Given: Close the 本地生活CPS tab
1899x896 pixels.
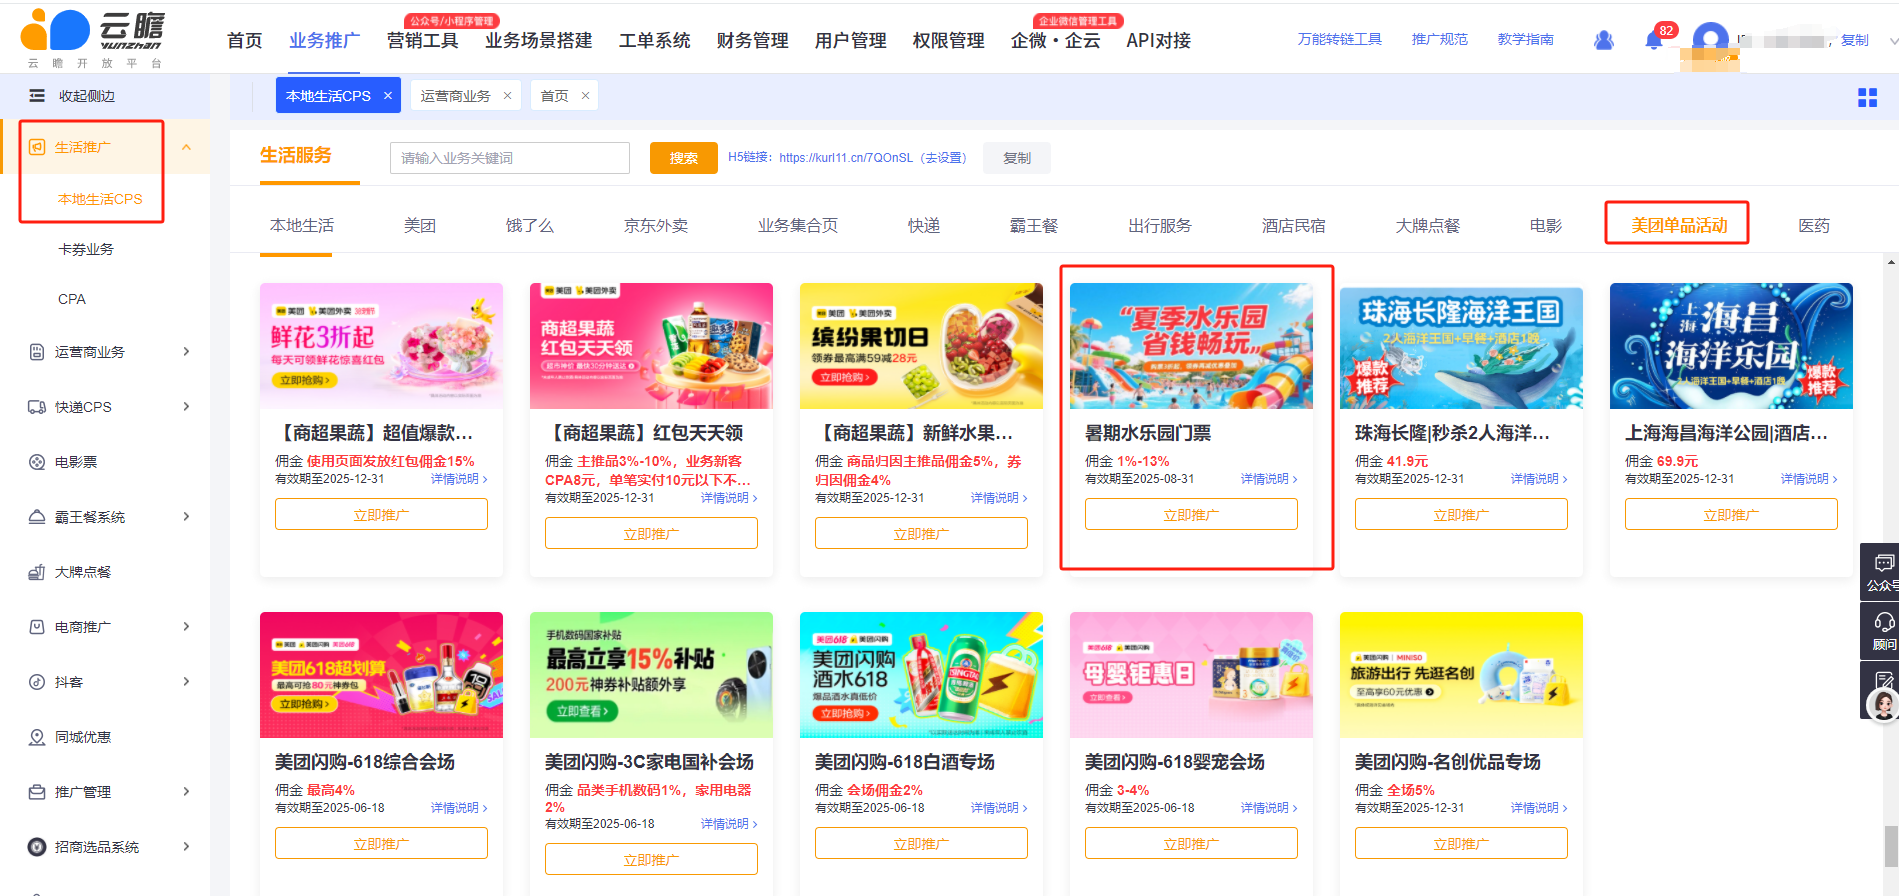Looking at the screenshot, I should click(x=388, y=96).
